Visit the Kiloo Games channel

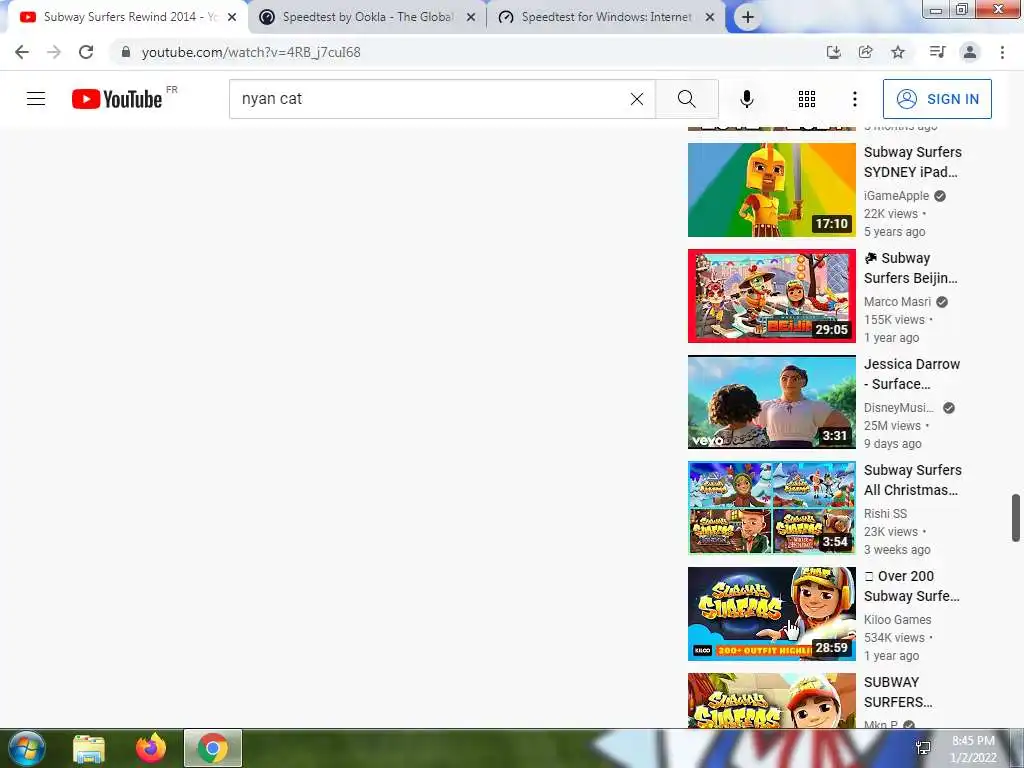[x=897, y=619]
